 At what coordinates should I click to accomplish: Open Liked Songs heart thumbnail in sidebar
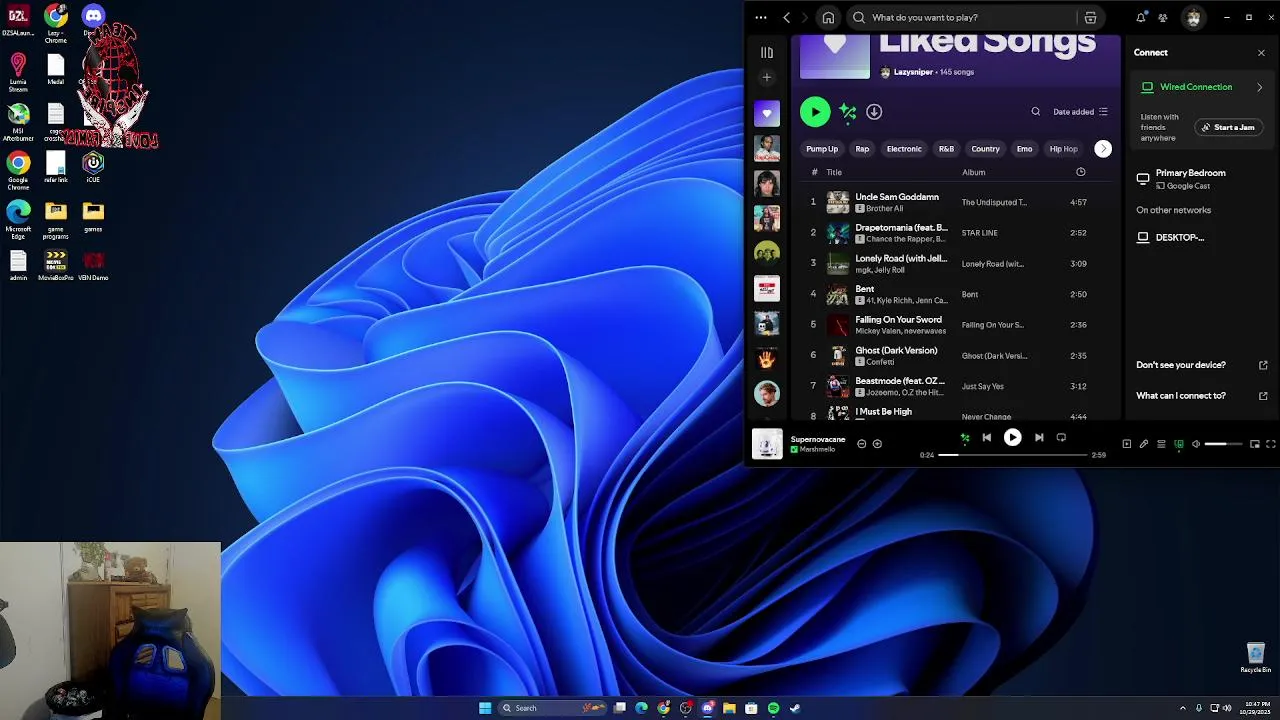(767, 113)
